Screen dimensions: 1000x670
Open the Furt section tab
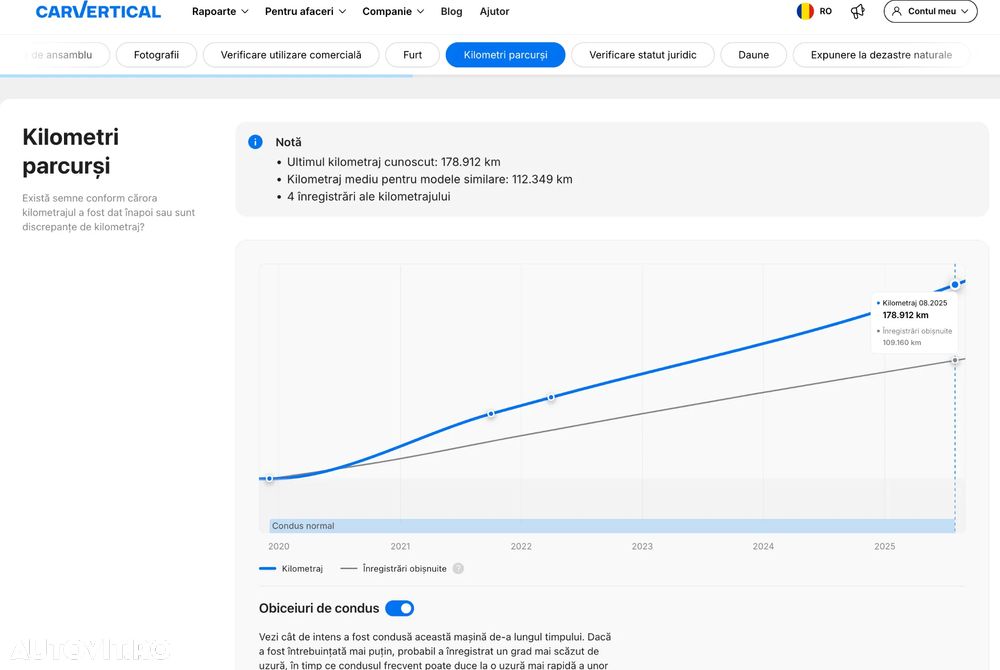point(412,55)
